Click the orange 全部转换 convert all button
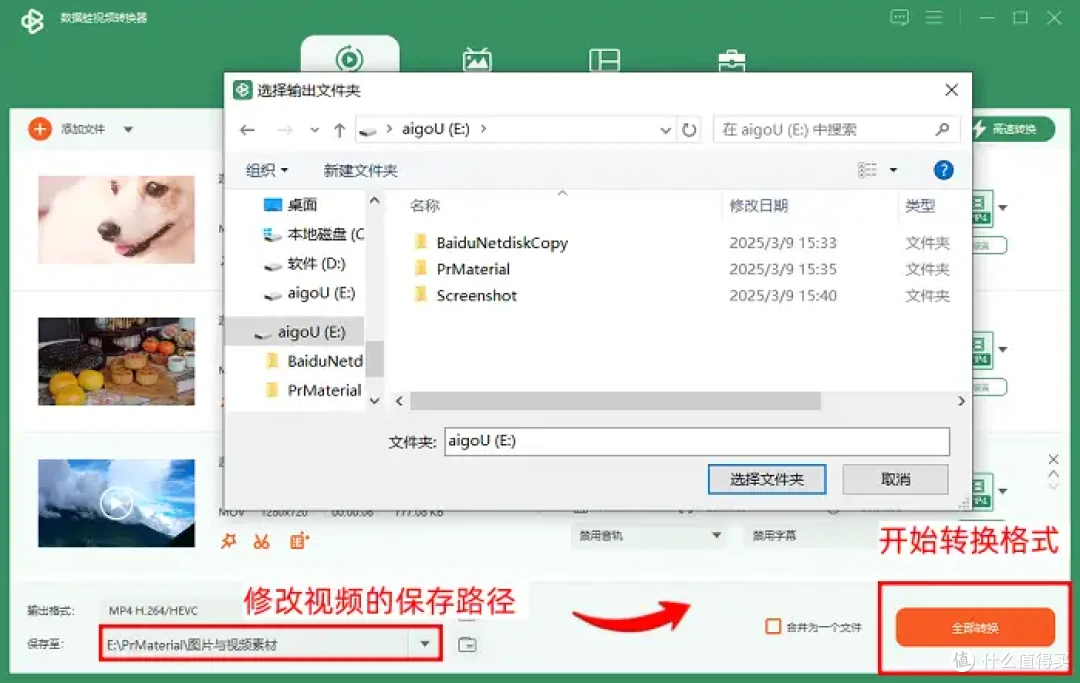The height and width of the screenshot is (683, 1080). [975, 627]
